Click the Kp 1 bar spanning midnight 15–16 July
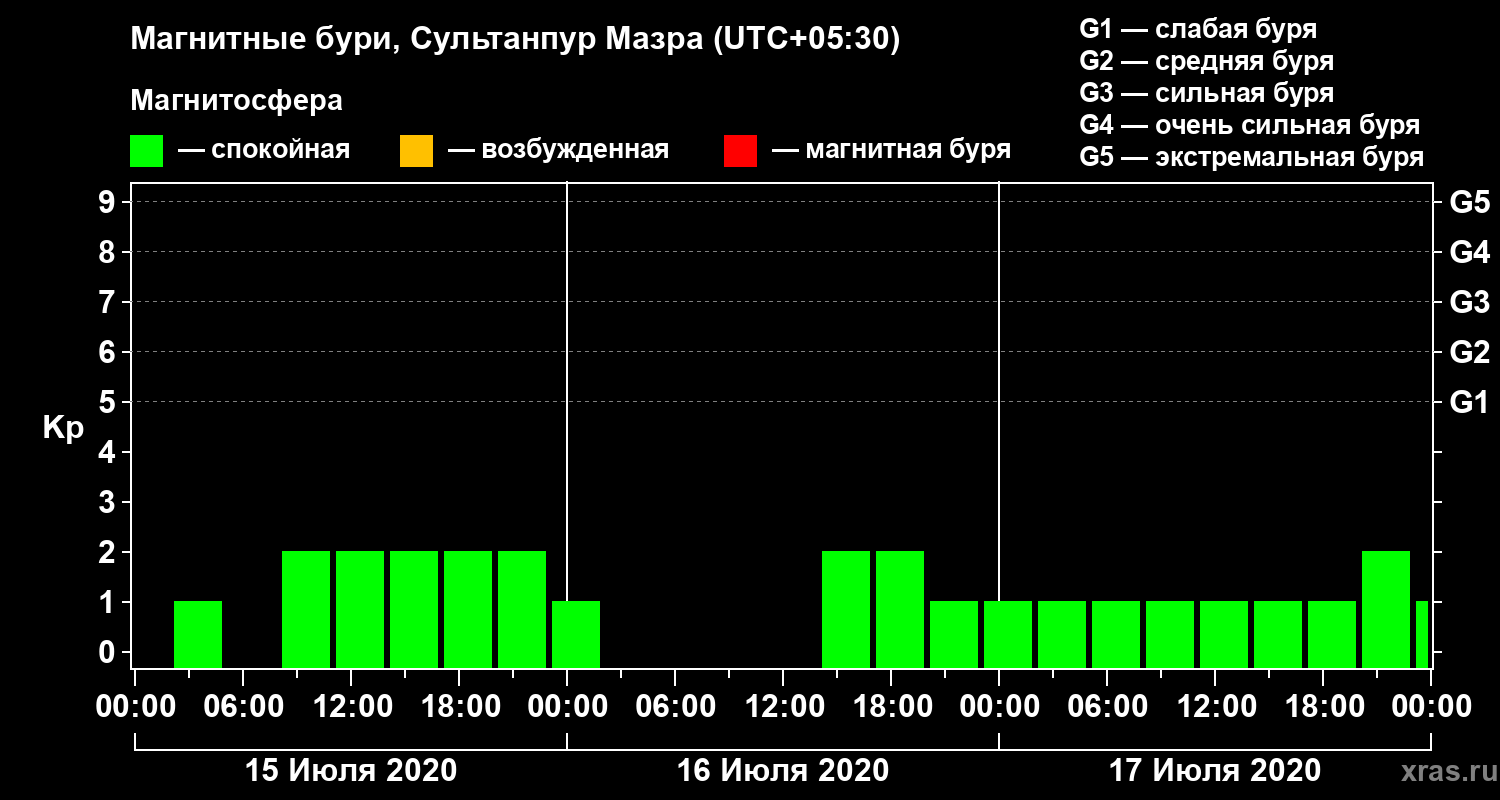The image size is (1500, 800). pyautogui.click(x=576, y=634)
